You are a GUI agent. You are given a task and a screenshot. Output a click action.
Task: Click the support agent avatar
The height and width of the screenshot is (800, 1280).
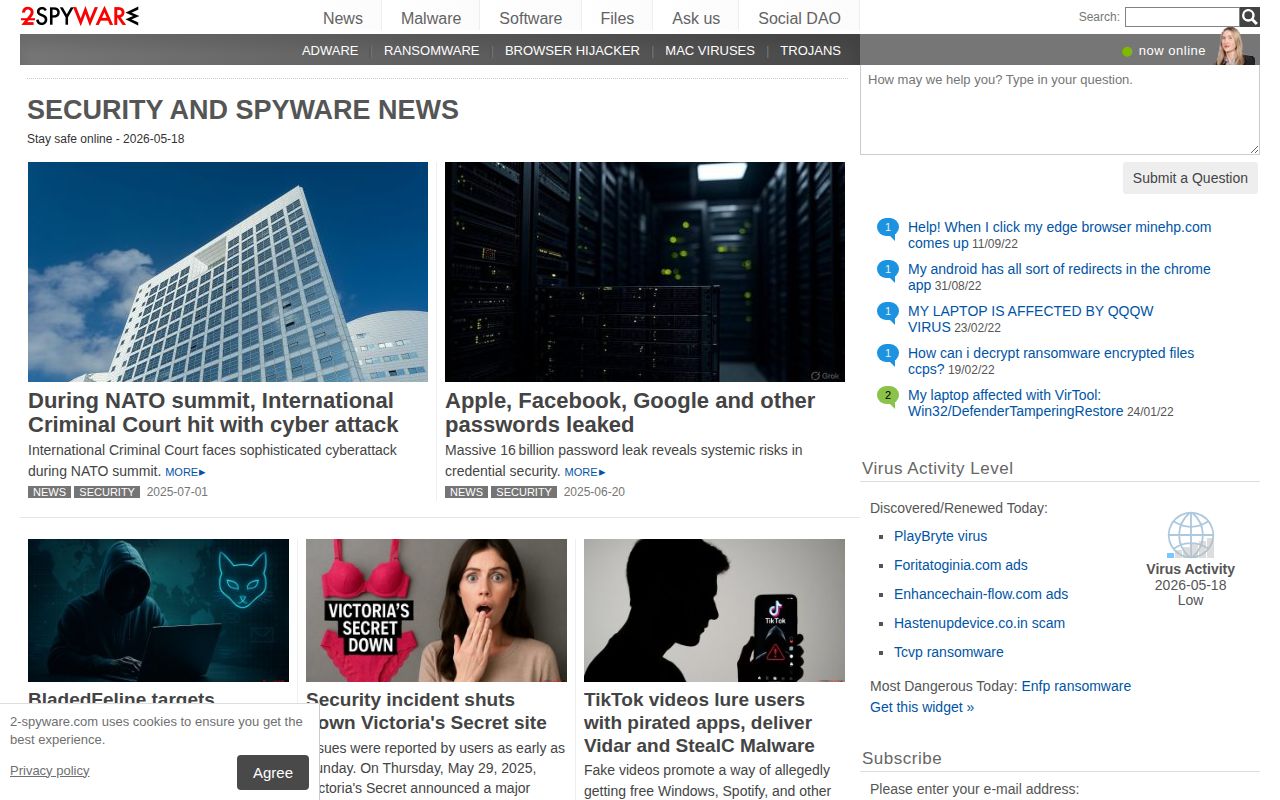[1234, 47]
